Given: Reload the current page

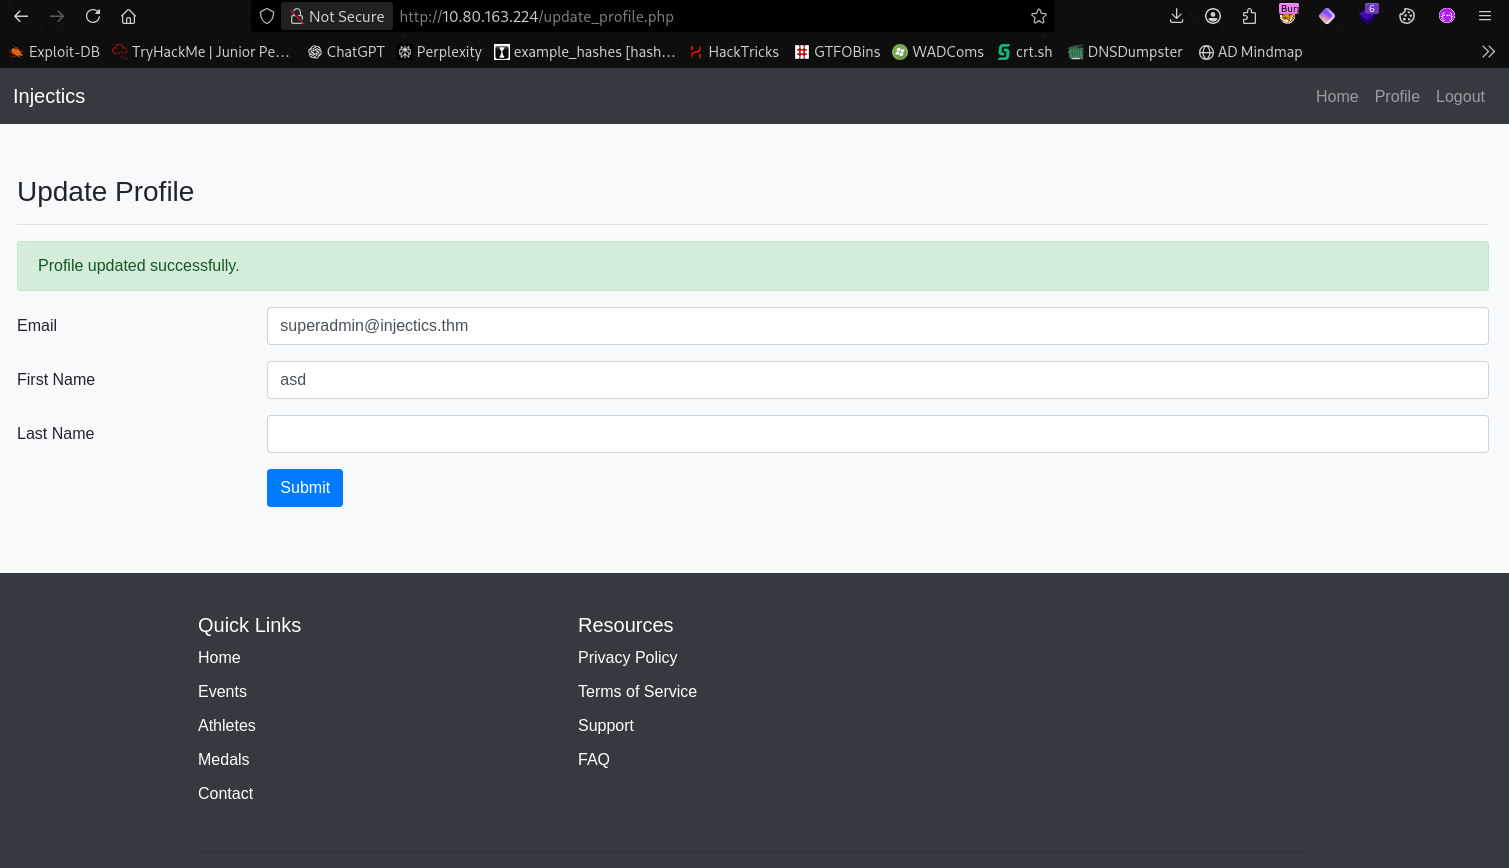Looking at the screenshot, I should point(93,16).
